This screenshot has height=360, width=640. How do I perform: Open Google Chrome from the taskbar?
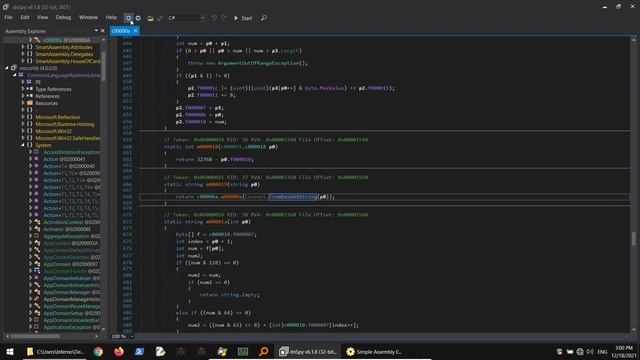point(98,351)
